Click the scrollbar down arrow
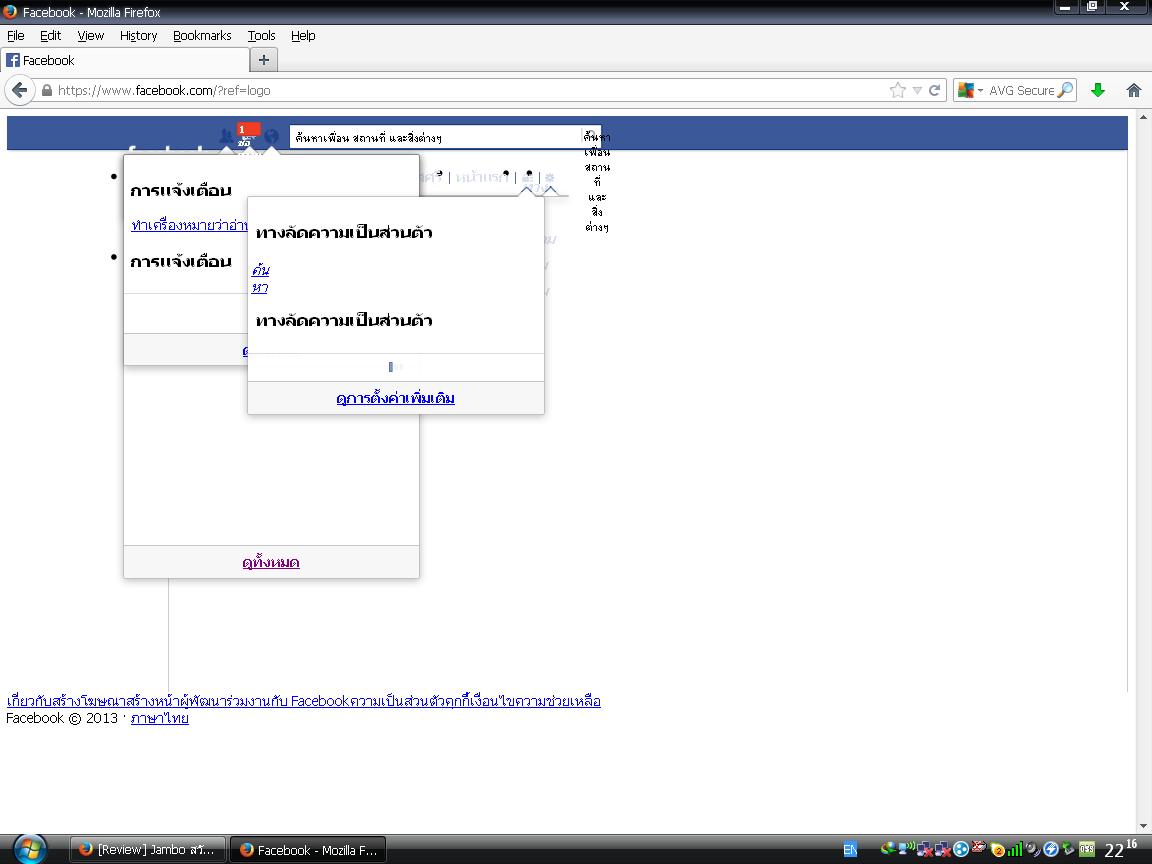1152x864 pixels. pyautogui.click(x=1143, y=827)
